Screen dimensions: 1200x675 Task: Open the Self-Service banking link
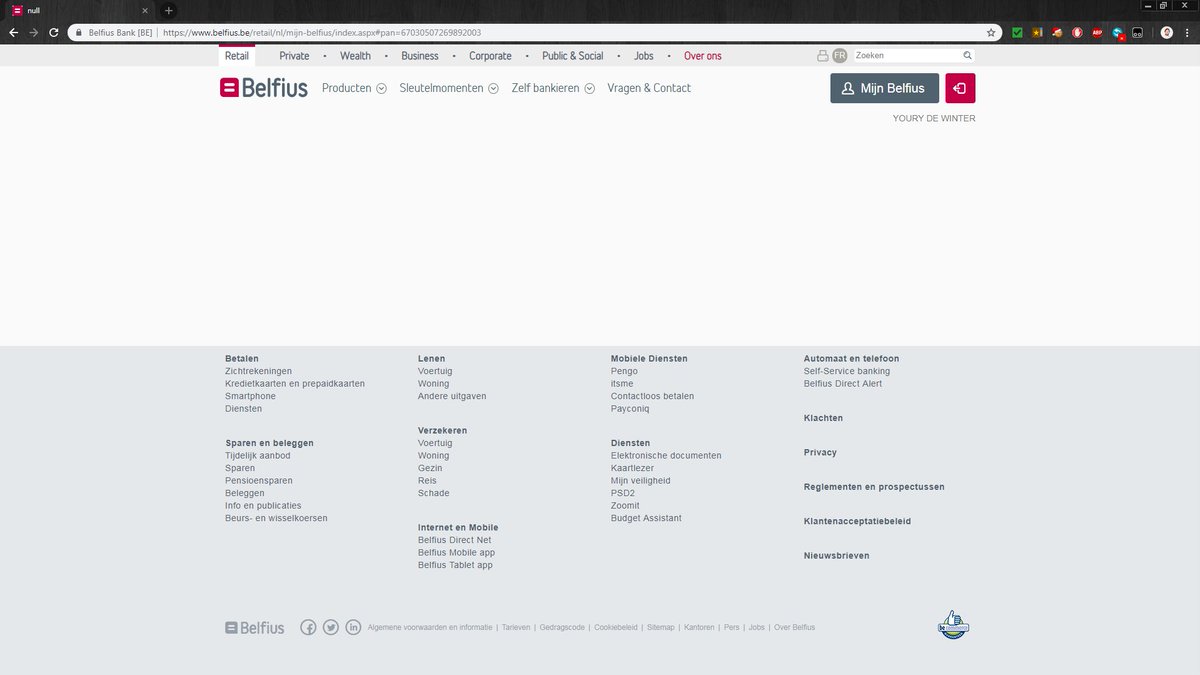coord(847,371)
